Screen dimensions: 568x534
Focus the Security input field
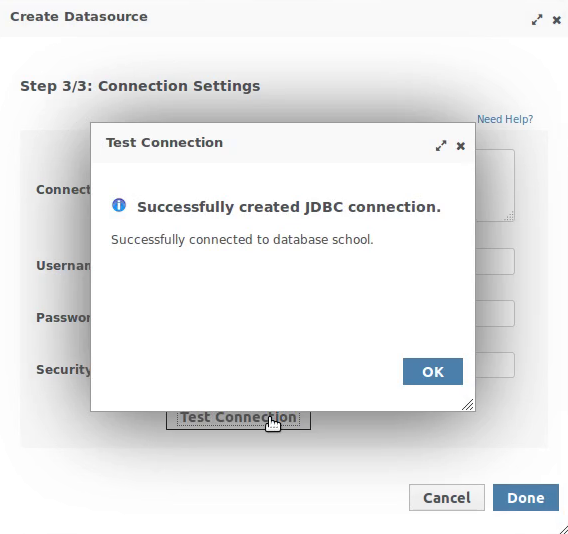[x=495, y=365]
